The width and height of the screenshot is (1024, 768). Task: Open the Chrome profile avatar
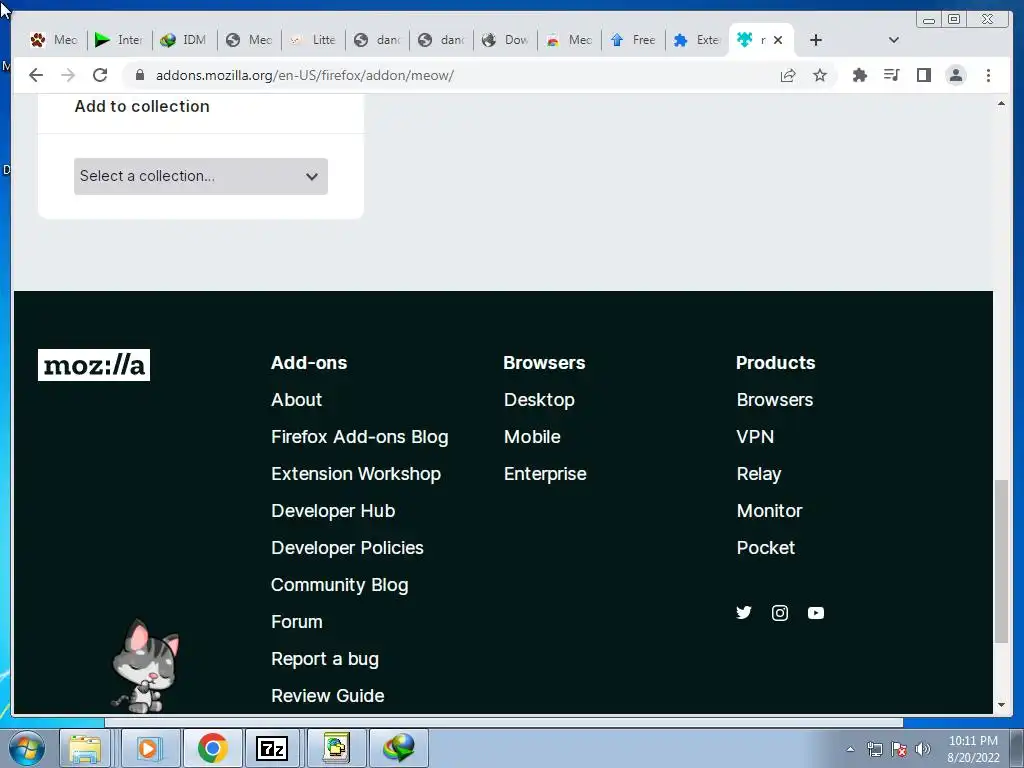(956, 75)
